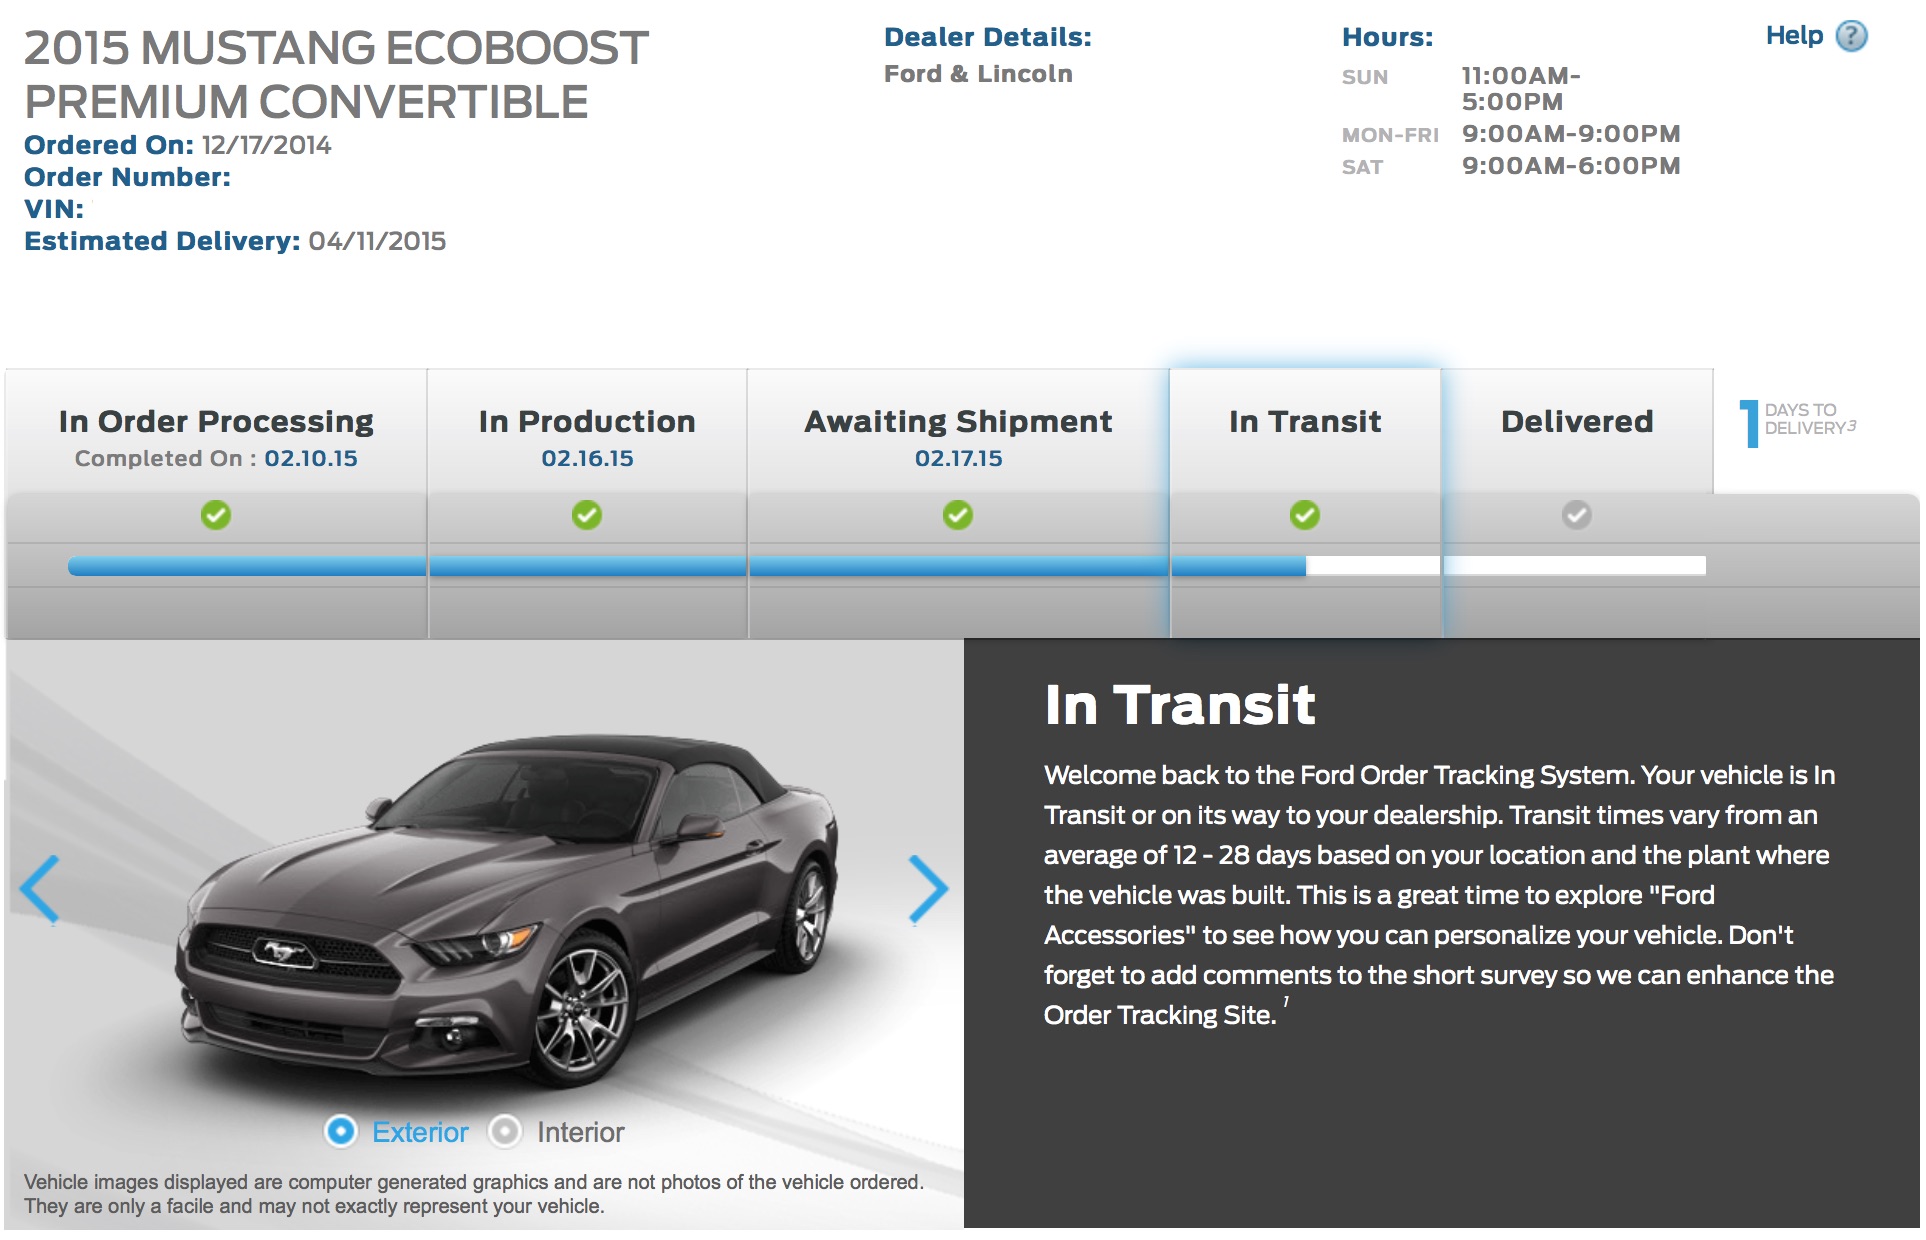Click green checkmark under In Production

pyautogui.click(x=587, y=515)
